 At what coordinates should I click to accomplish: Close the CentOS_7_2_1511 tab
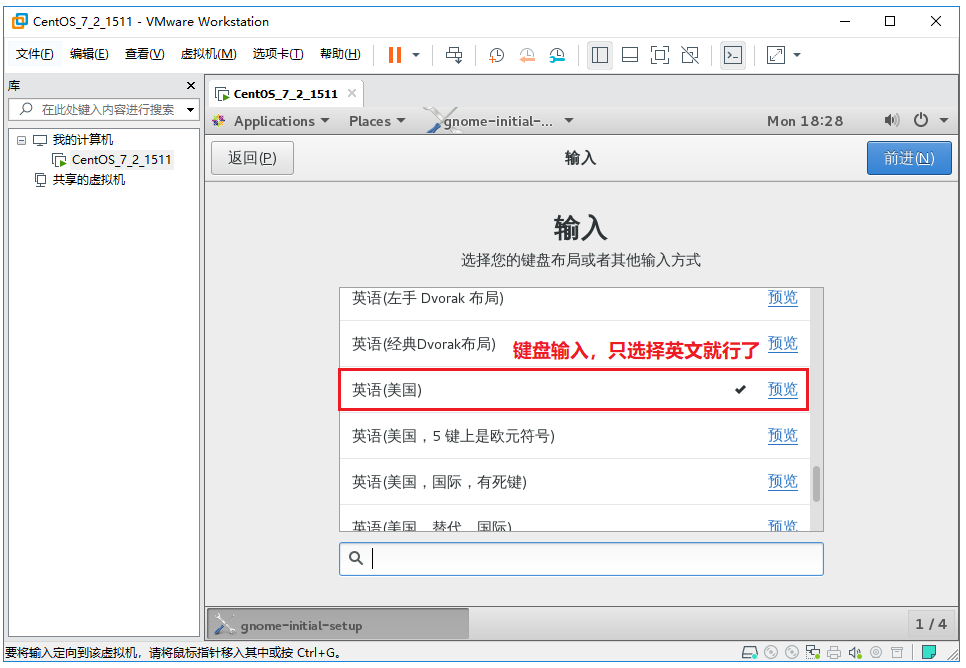[352, 93]
